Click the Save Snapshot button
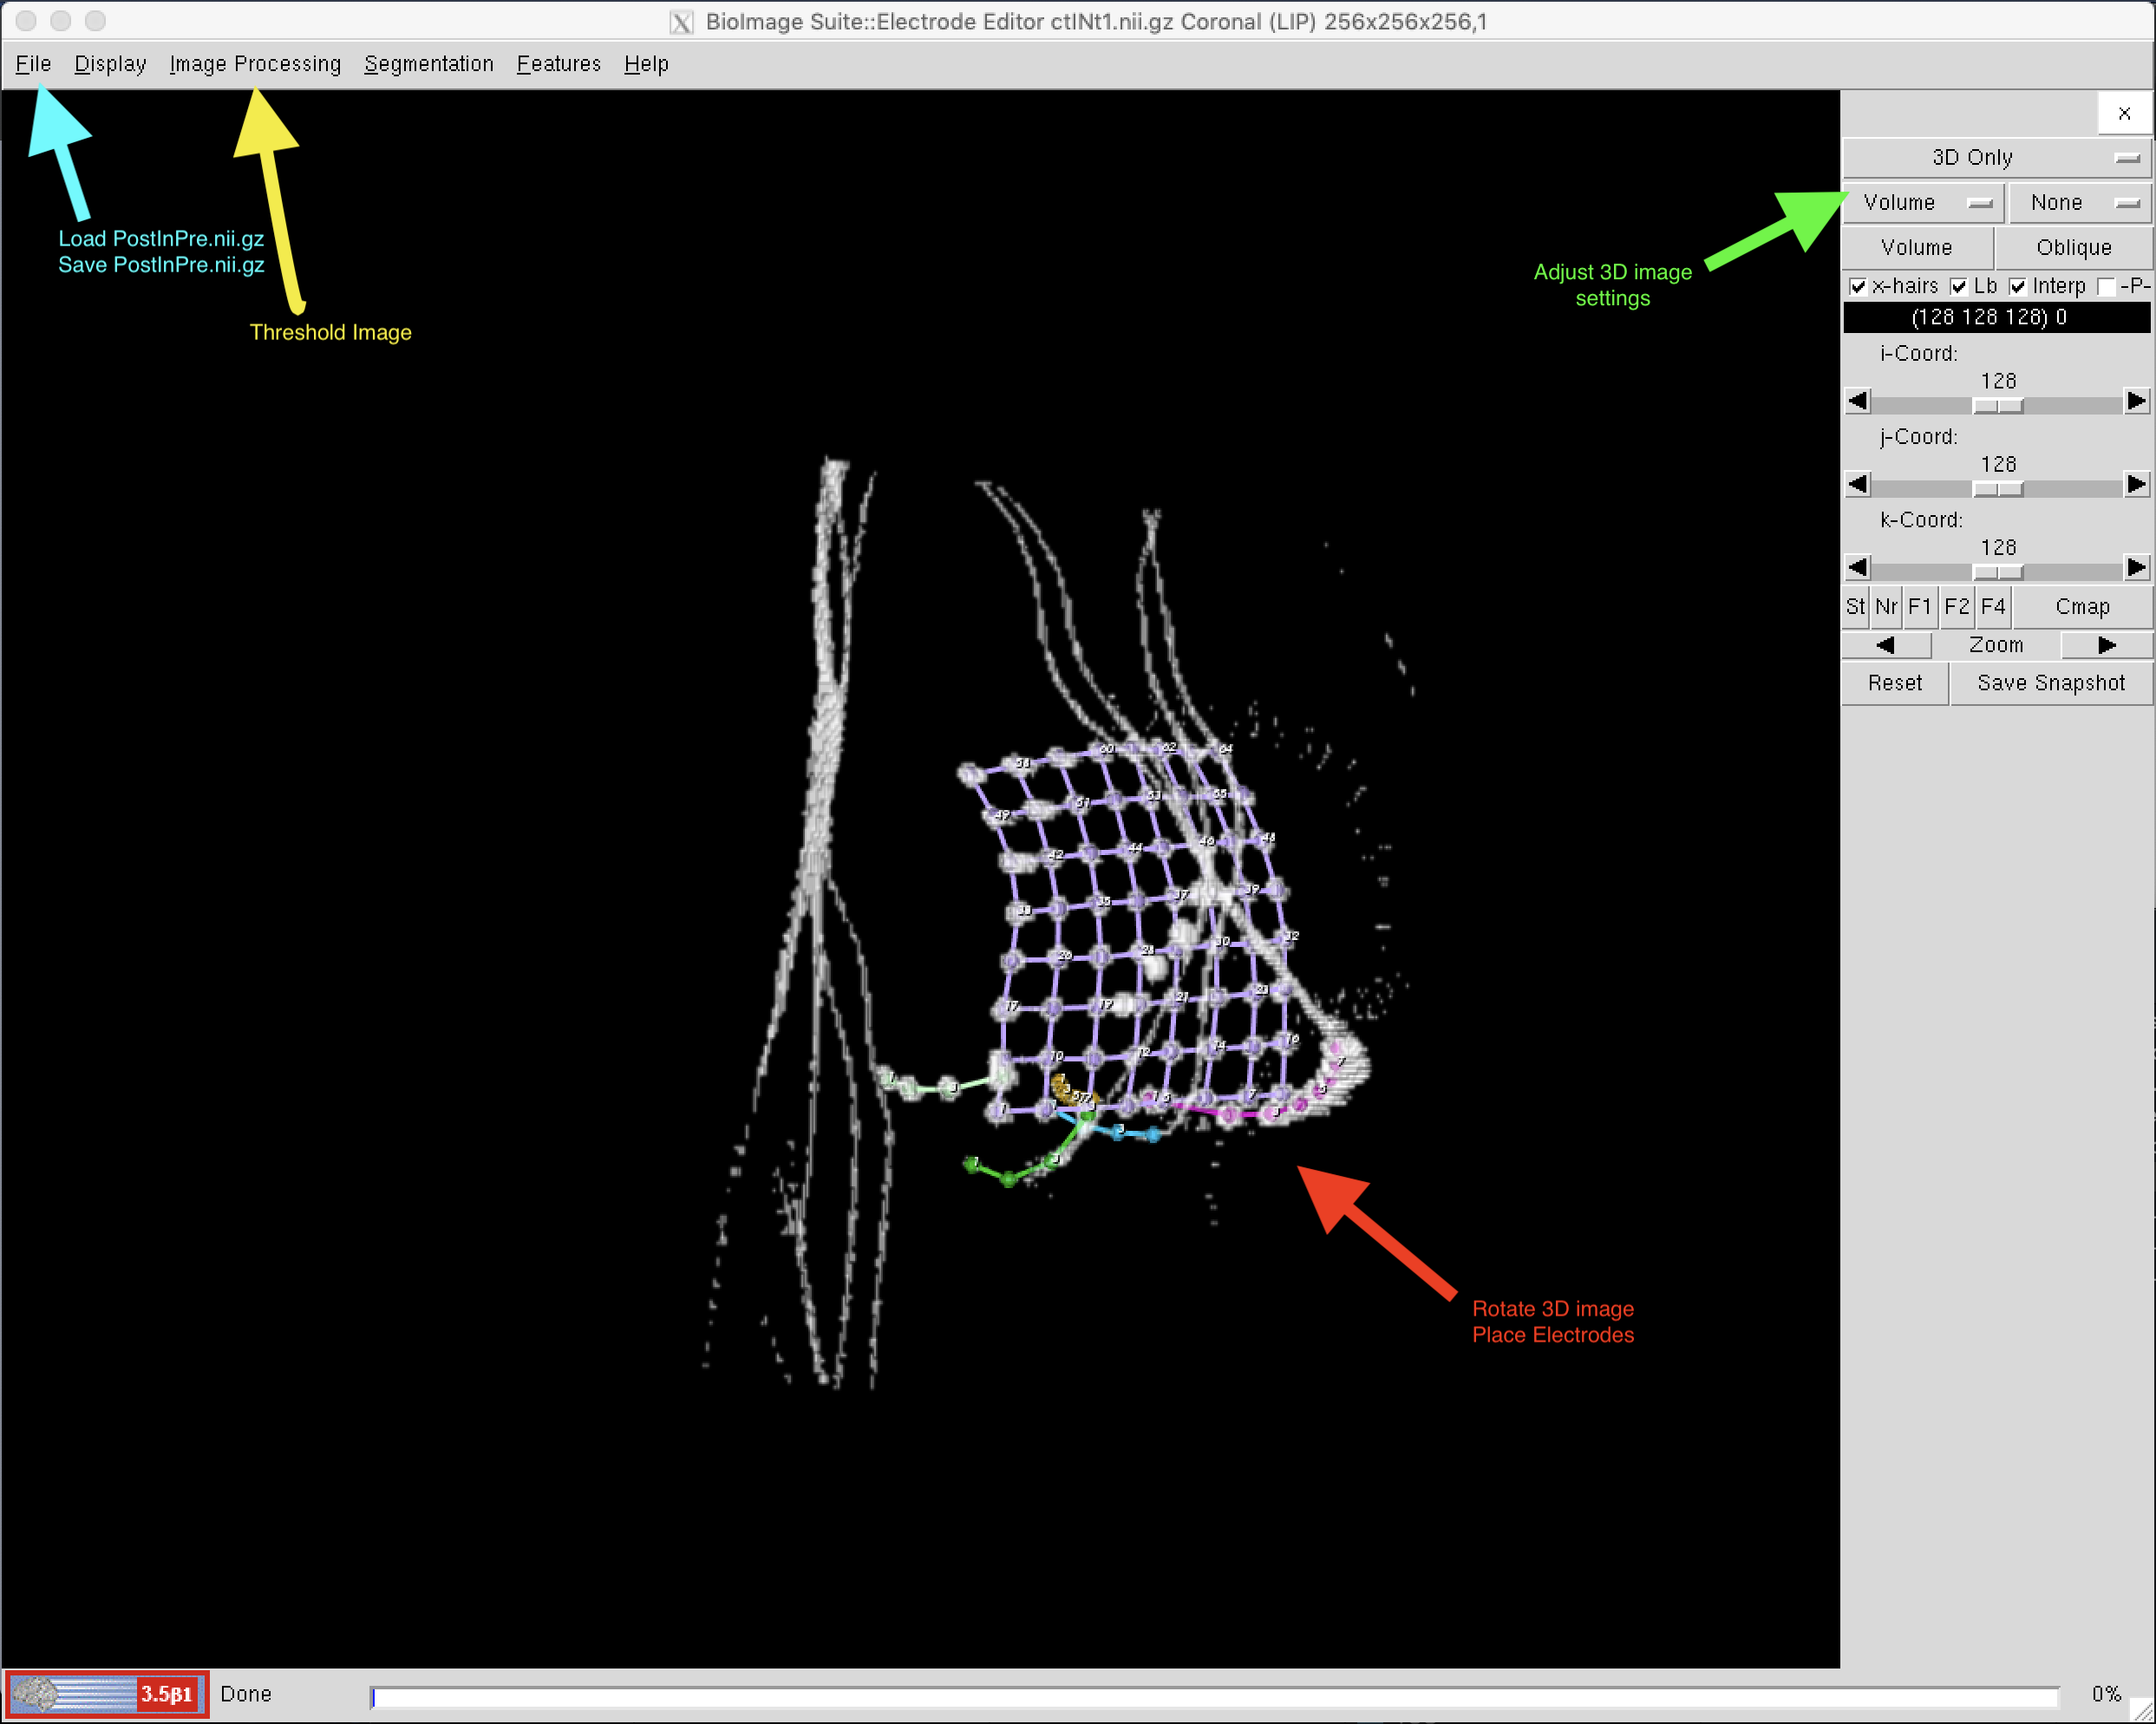The height and width of the screenshot is (1724, 2156). [x=2050, y=683]
